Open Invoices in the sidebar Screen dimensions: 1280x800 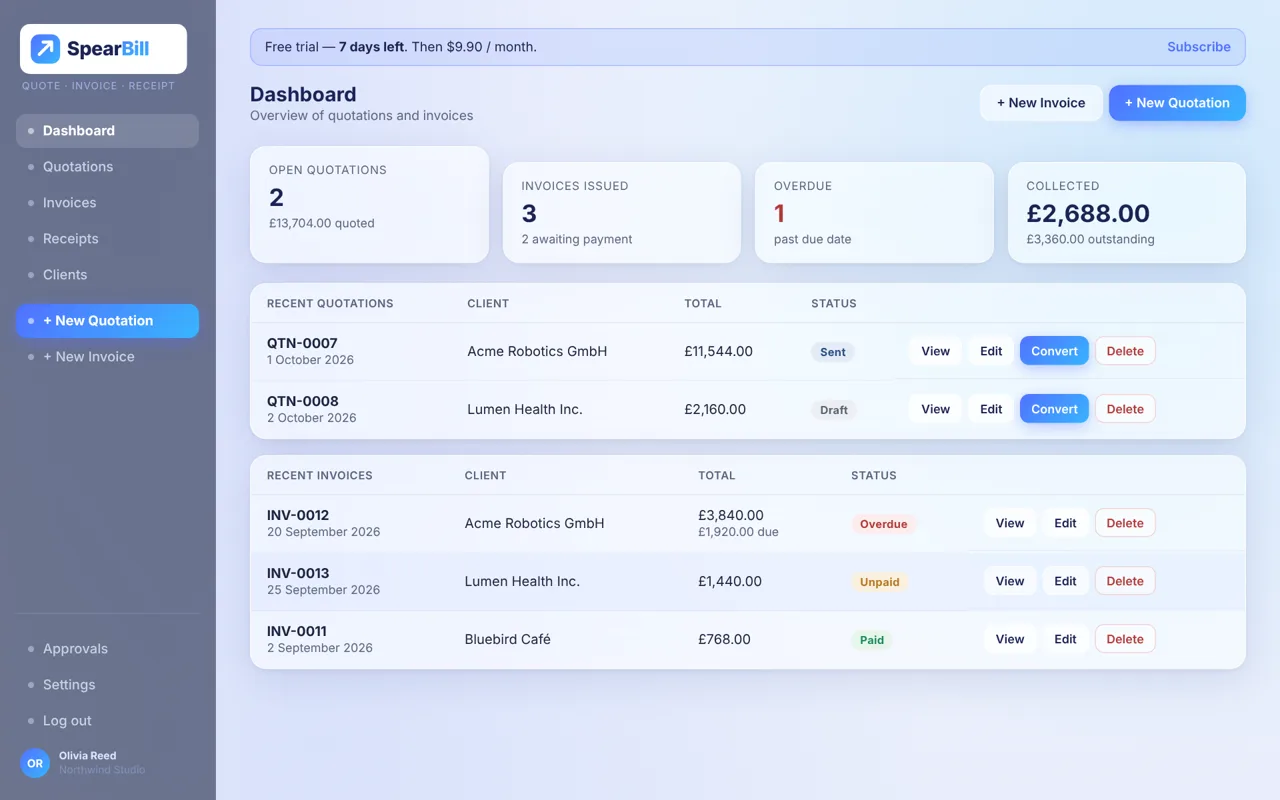[107, 203]
